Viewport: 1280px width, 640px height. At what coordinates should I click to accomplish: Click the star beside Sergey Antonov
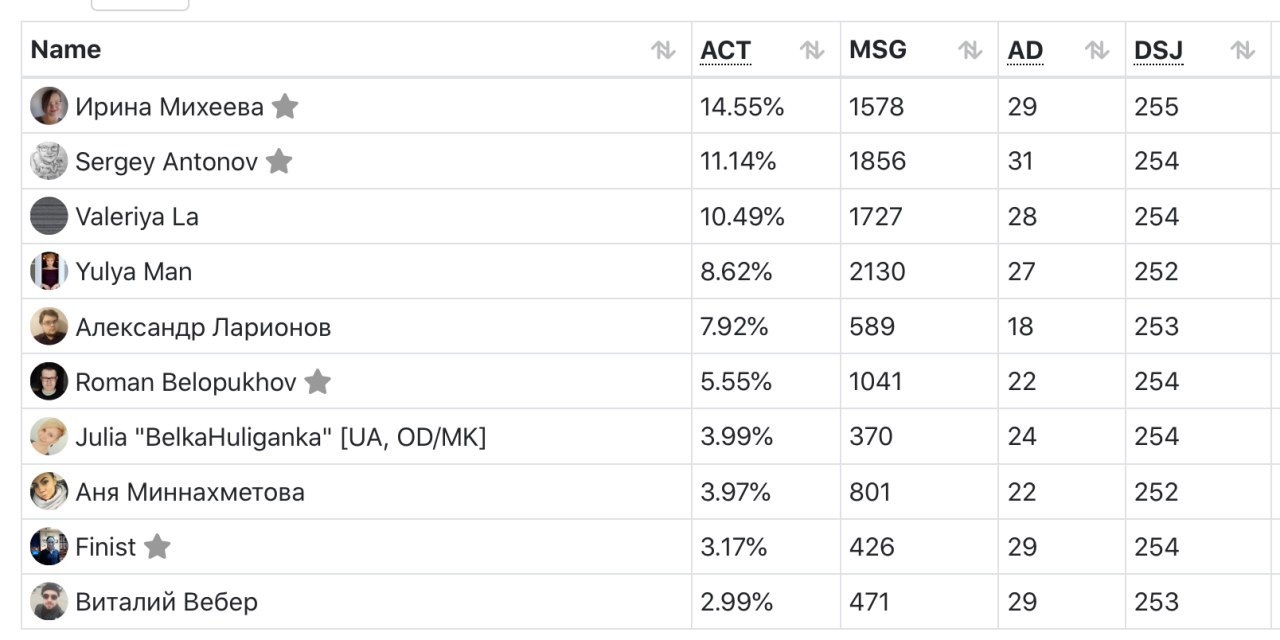pyautogui.click(x=279, y=161)
